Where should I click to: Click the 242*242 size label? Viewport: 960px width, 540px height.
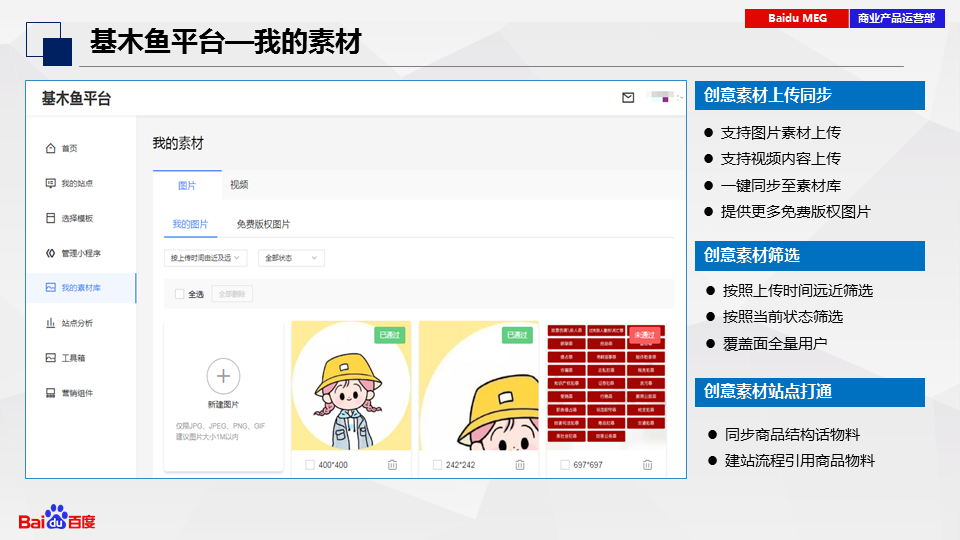click(x=460, y=465)
